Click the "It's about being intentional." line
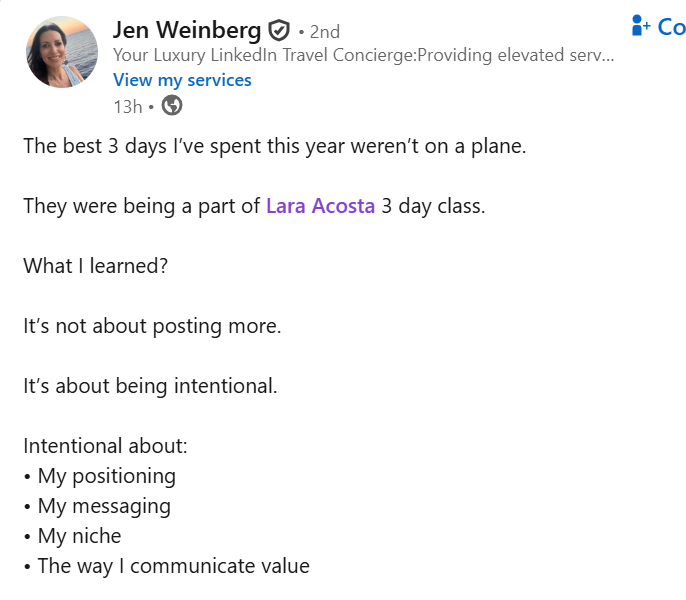 click(150, 386)
